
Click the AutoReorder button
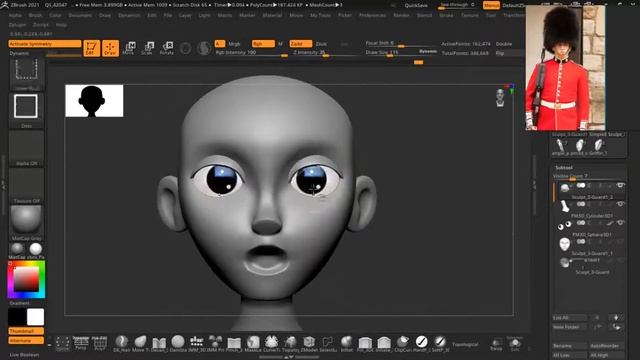pos(607,346)
